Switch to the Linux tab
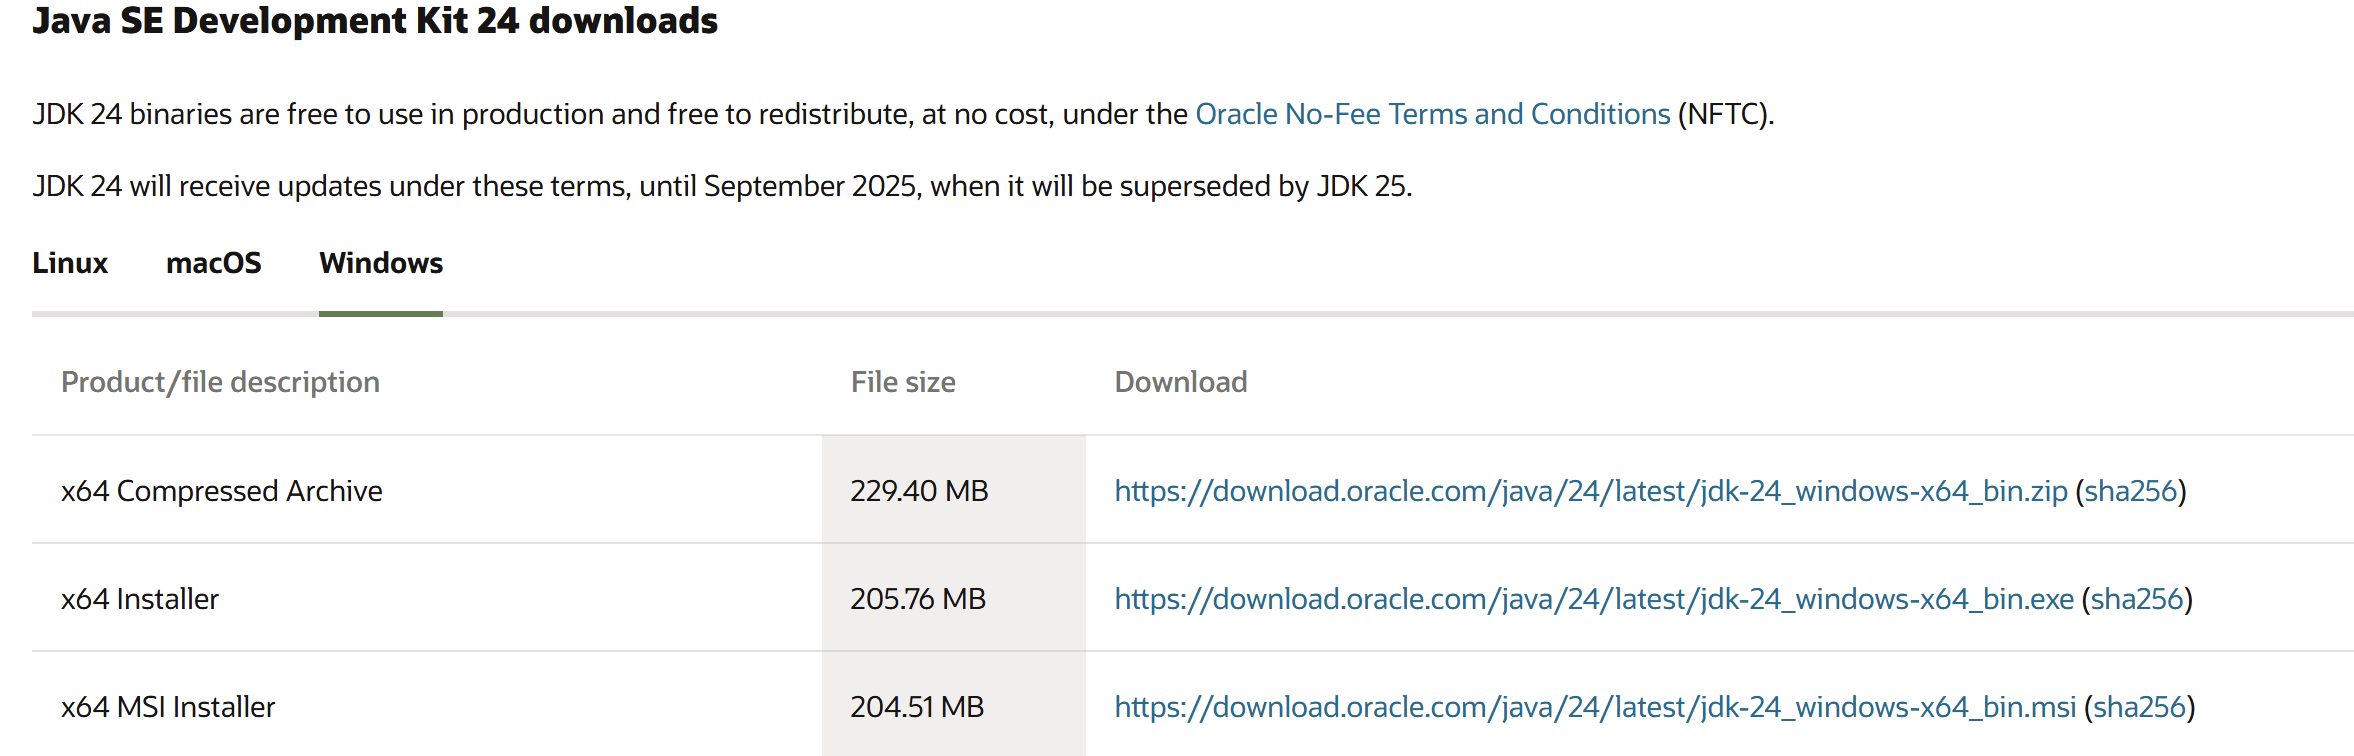 tap(70, 263)
